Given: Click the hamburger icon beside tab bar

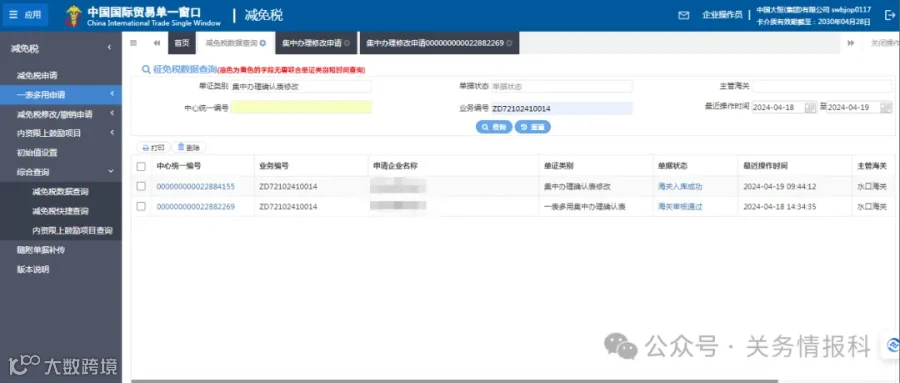Looking at the screenshot, I should point(134,42).
